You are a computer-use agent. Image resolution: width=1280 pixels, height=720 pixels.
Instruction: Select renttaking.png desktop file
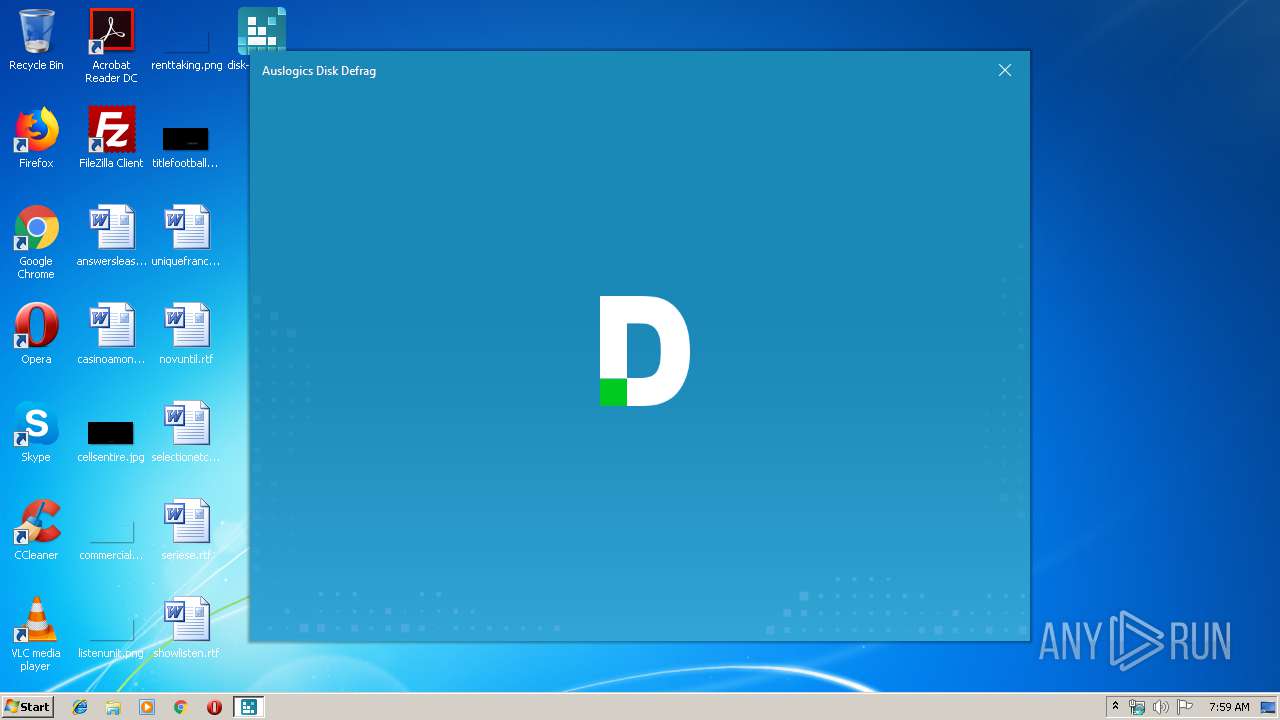point(187,48)
